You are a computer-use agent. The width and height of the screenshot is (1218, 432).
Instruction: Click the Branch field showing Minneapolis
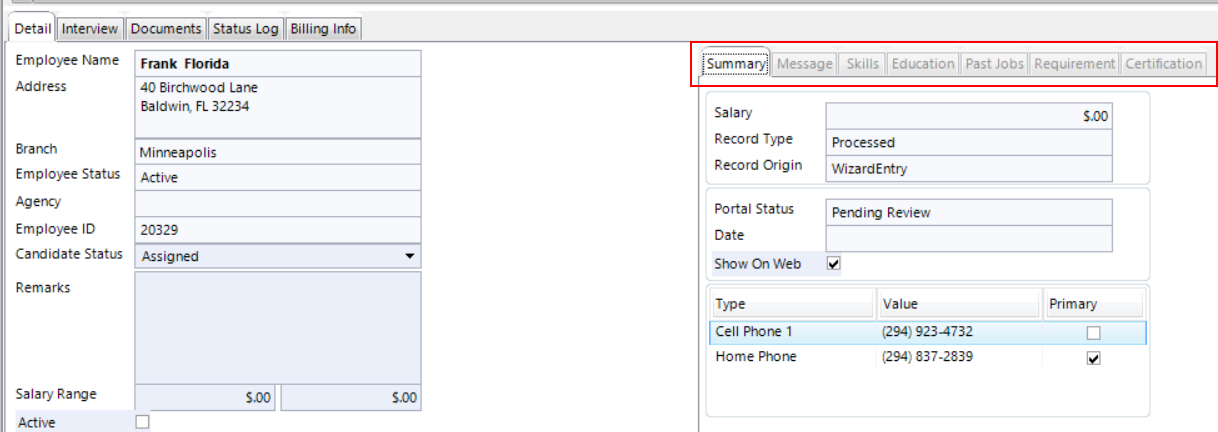click(277, 153)
